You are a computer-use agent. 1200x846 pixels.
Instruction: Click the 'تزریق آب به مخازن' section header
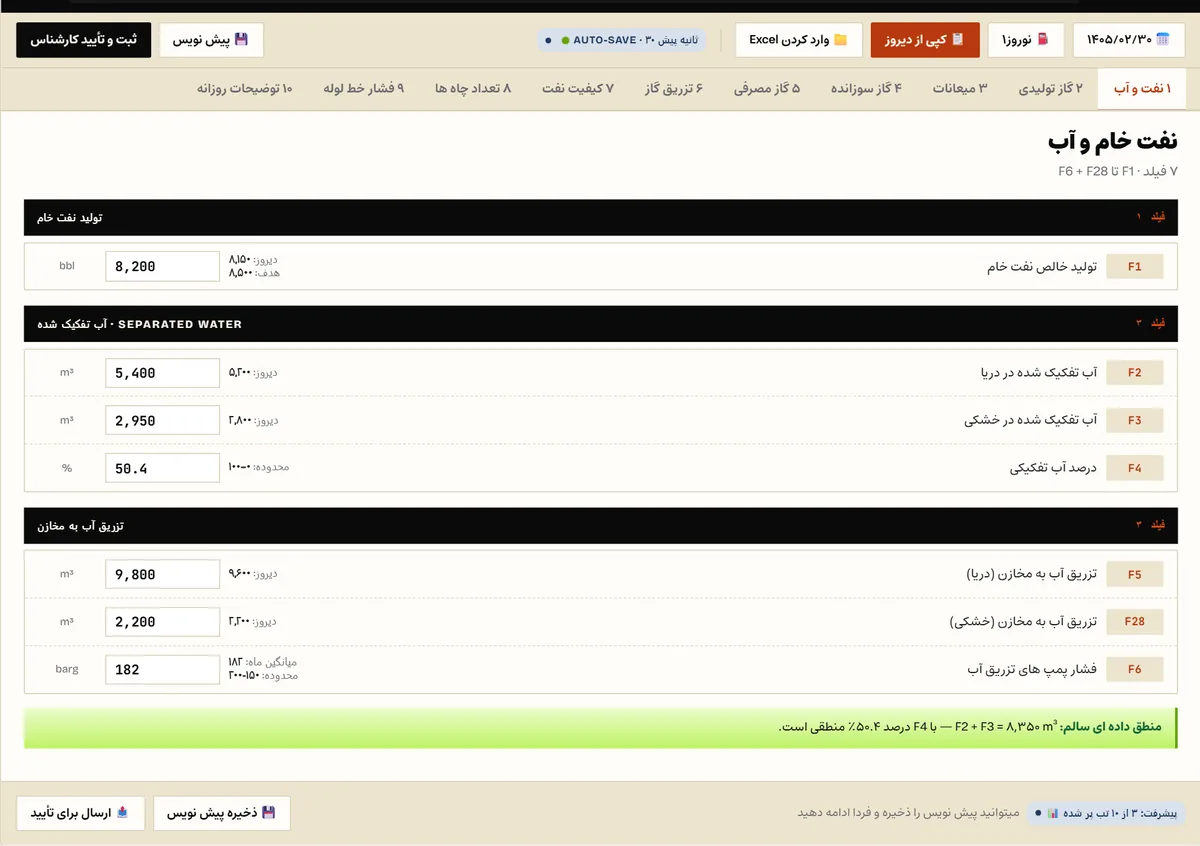pyautogui.click(x=601, y=525)
